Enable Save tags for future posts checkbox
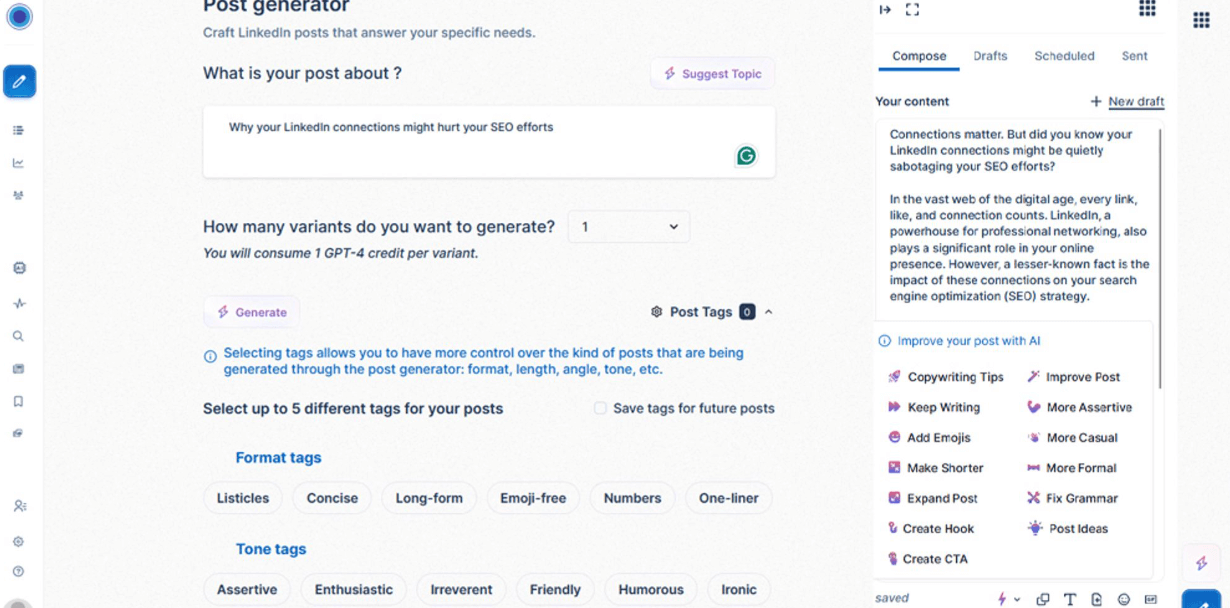 tap(600, 408)
